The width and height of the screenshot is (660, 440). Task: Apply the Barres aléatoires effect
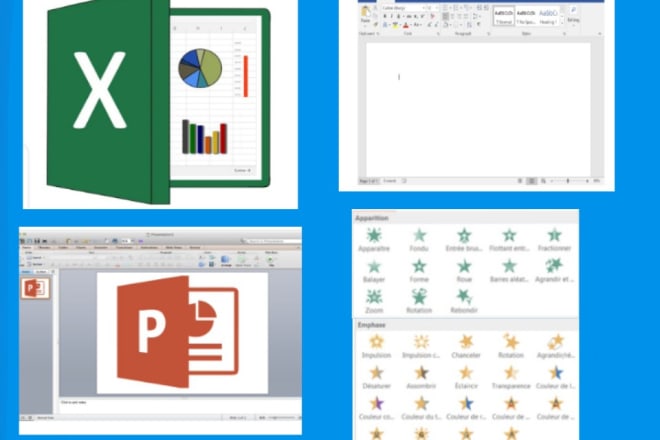click(509, 271)
